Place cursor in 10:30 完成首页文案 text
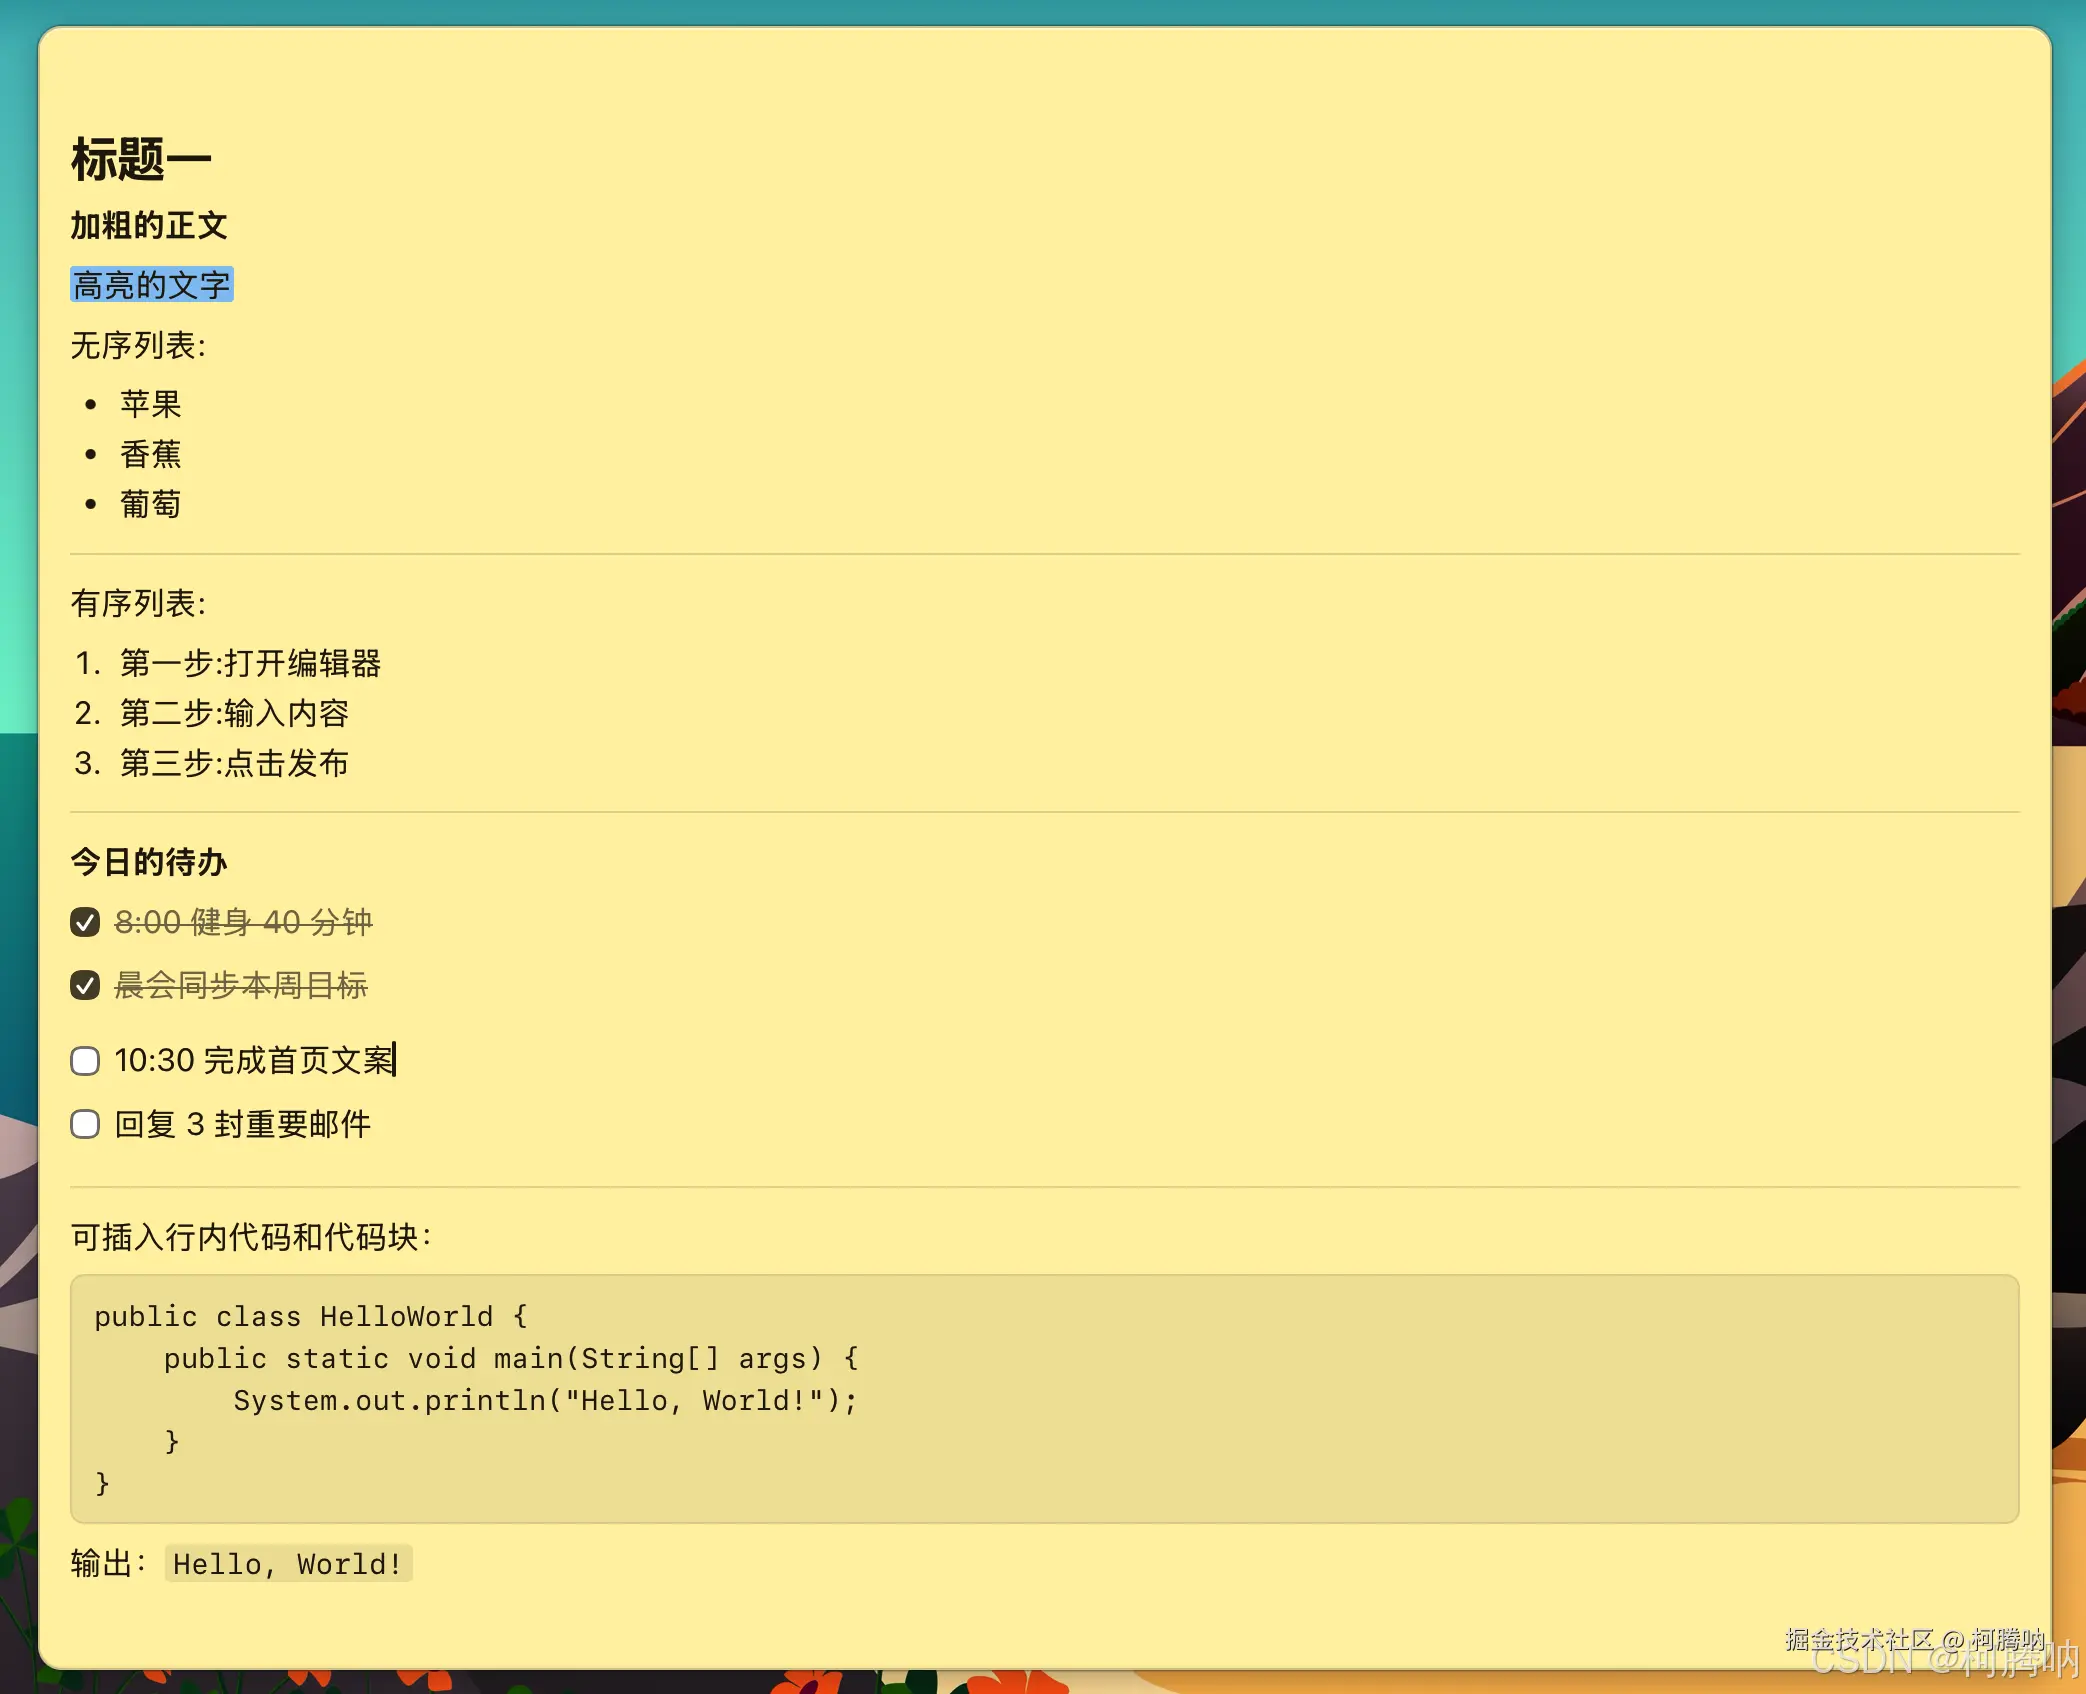Screen dimensions: 2086x1694 [255, 1061]
